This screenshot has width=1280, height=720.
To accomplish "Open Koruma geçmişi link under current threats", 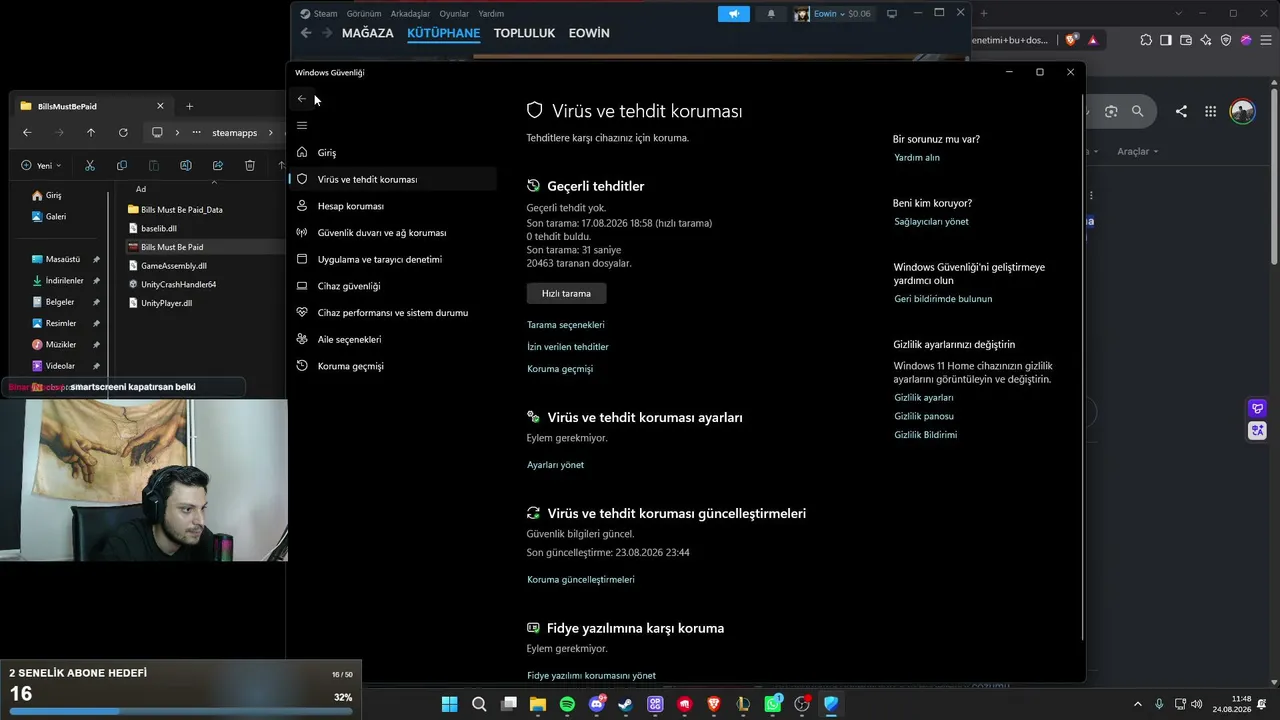I will click(560, 369).
